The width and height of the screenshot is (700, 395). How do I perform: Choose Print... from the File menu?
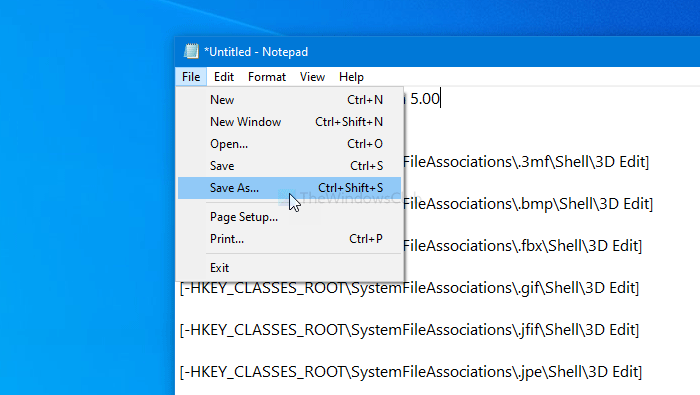tap(289, 239)
